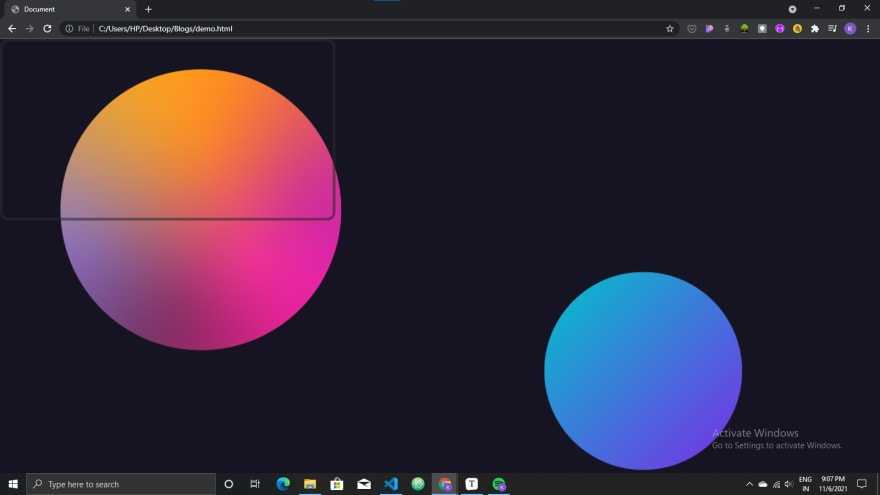The image size is (880, 495).
Task: Open the Chrome Extensions puzzle-piece menu
Action: pos(815,29)
